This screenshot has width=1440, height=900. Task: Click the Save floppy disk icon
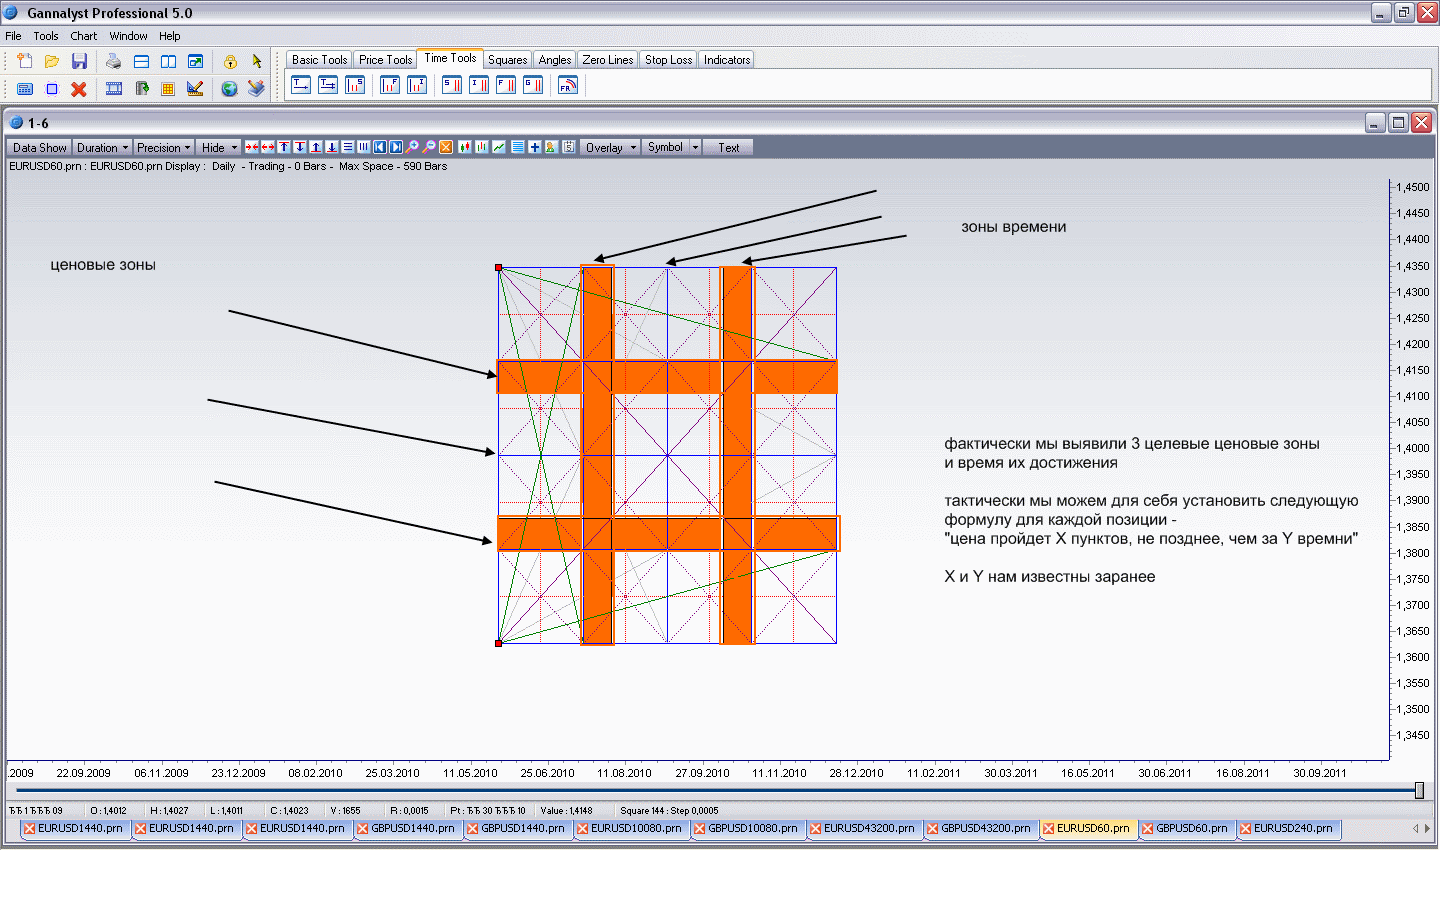click(x=79, y=61)
